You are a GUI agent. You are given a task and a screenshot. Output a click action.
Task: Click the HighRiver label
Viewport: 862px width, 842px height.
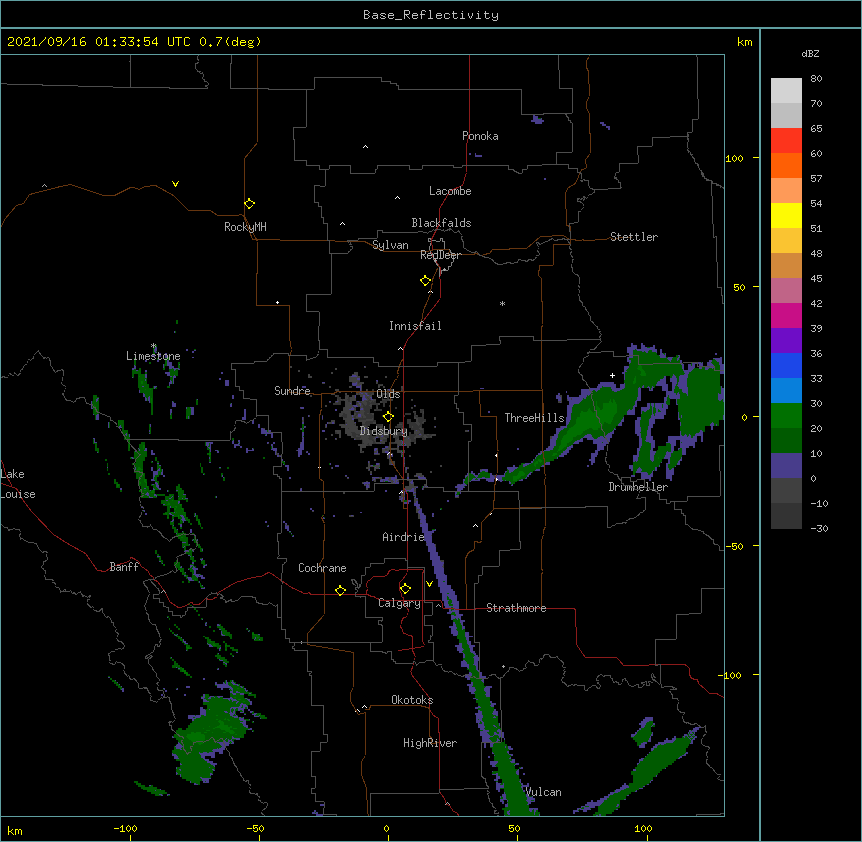point(430,743)
